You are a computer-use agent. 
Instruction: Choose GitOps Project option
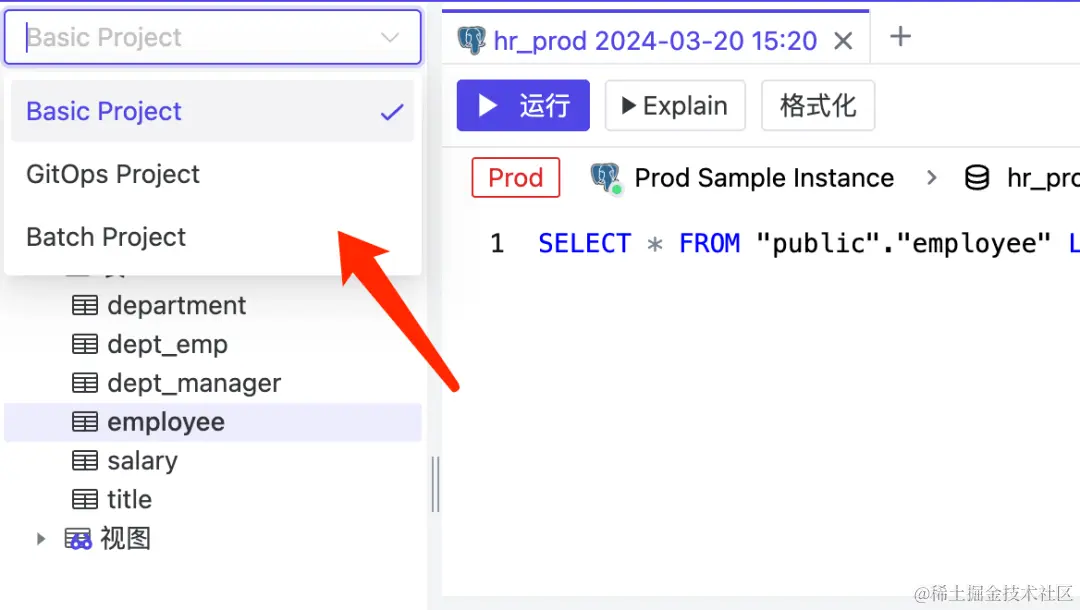(212, 174)
